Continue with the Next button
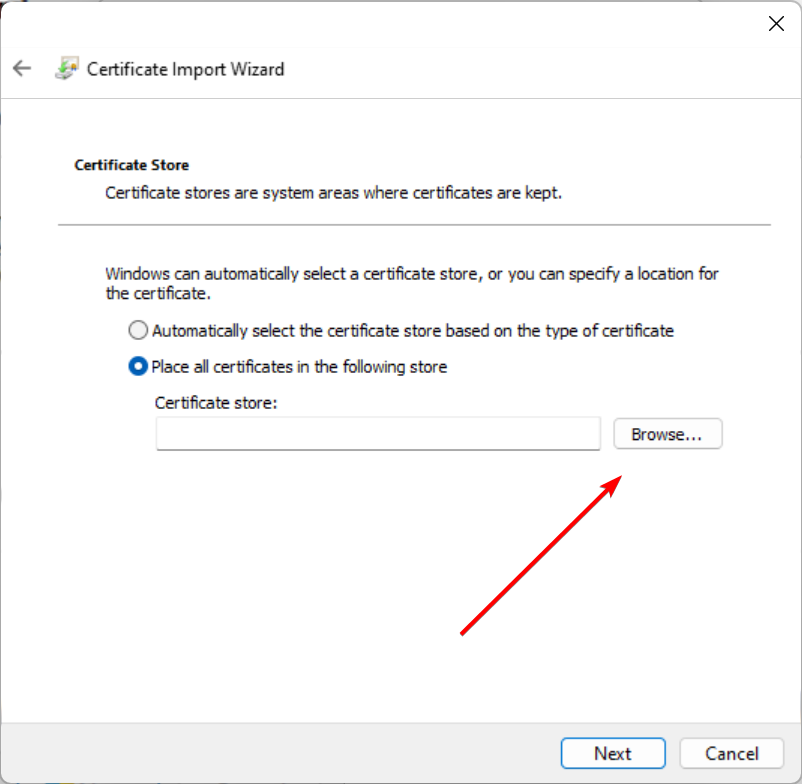The width and height of the screenshot is (802, 784). pos(613,753)
